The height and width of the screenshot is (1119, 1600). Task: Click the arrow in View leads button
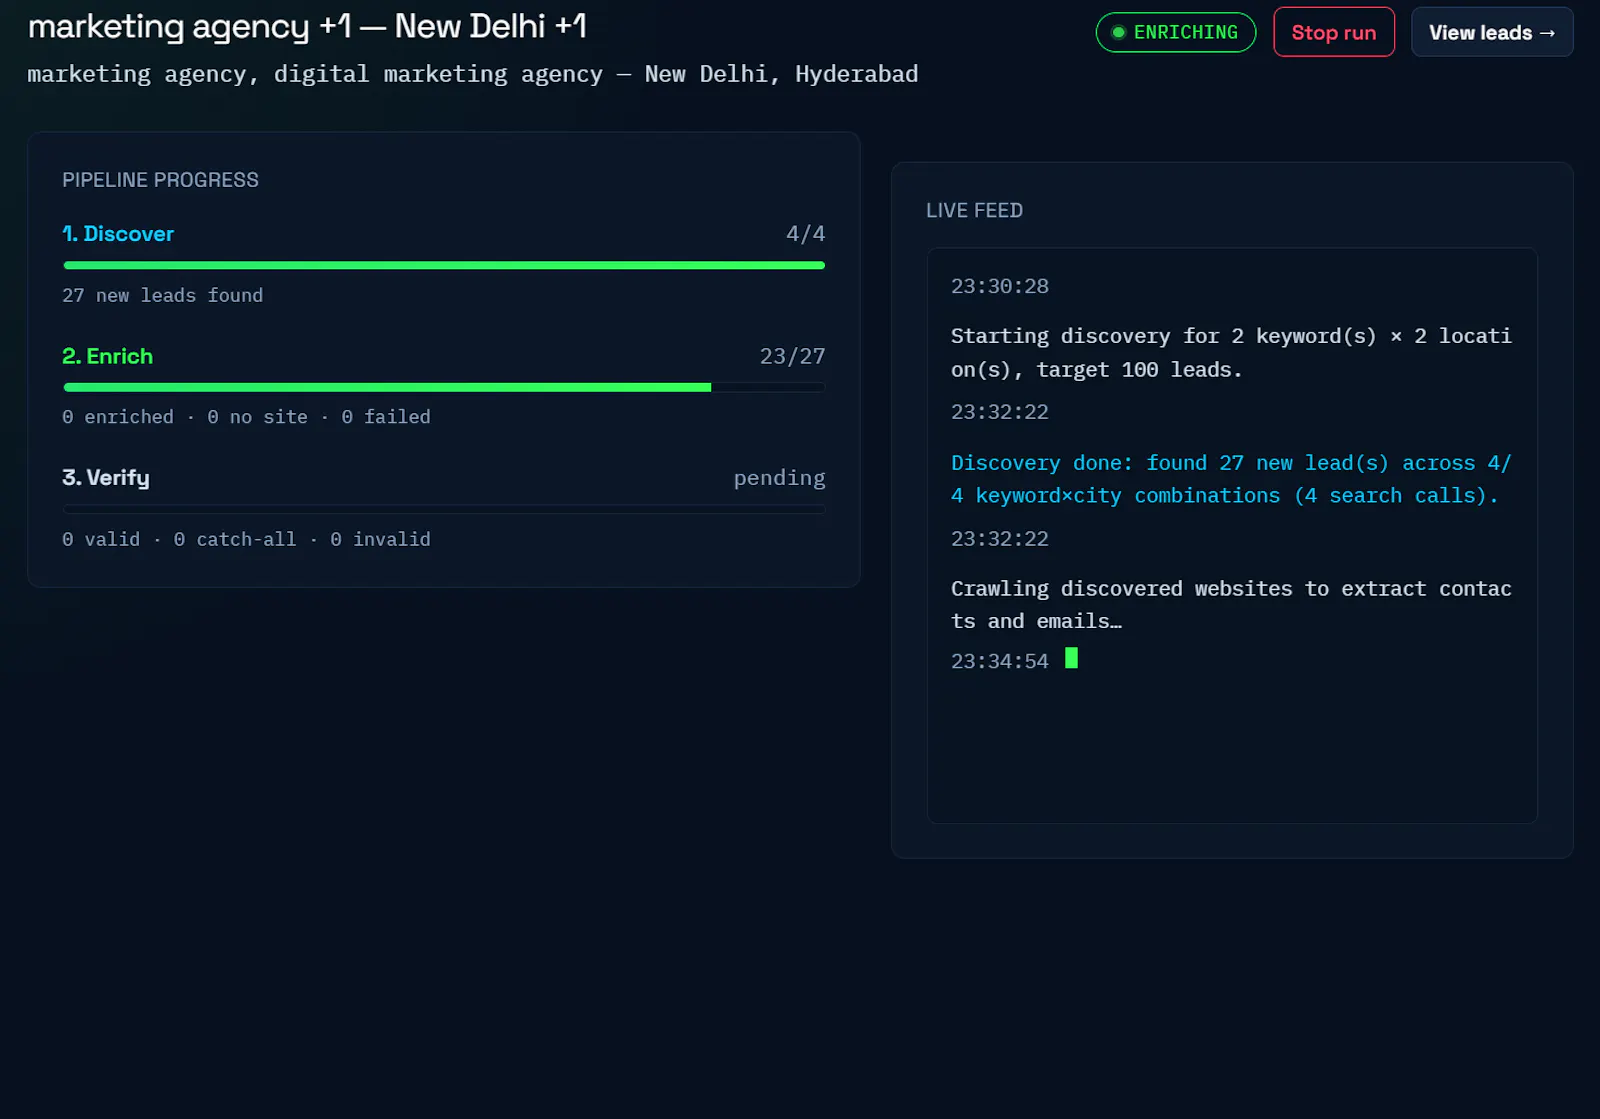pyautogui.click(x=1547, y=33)
